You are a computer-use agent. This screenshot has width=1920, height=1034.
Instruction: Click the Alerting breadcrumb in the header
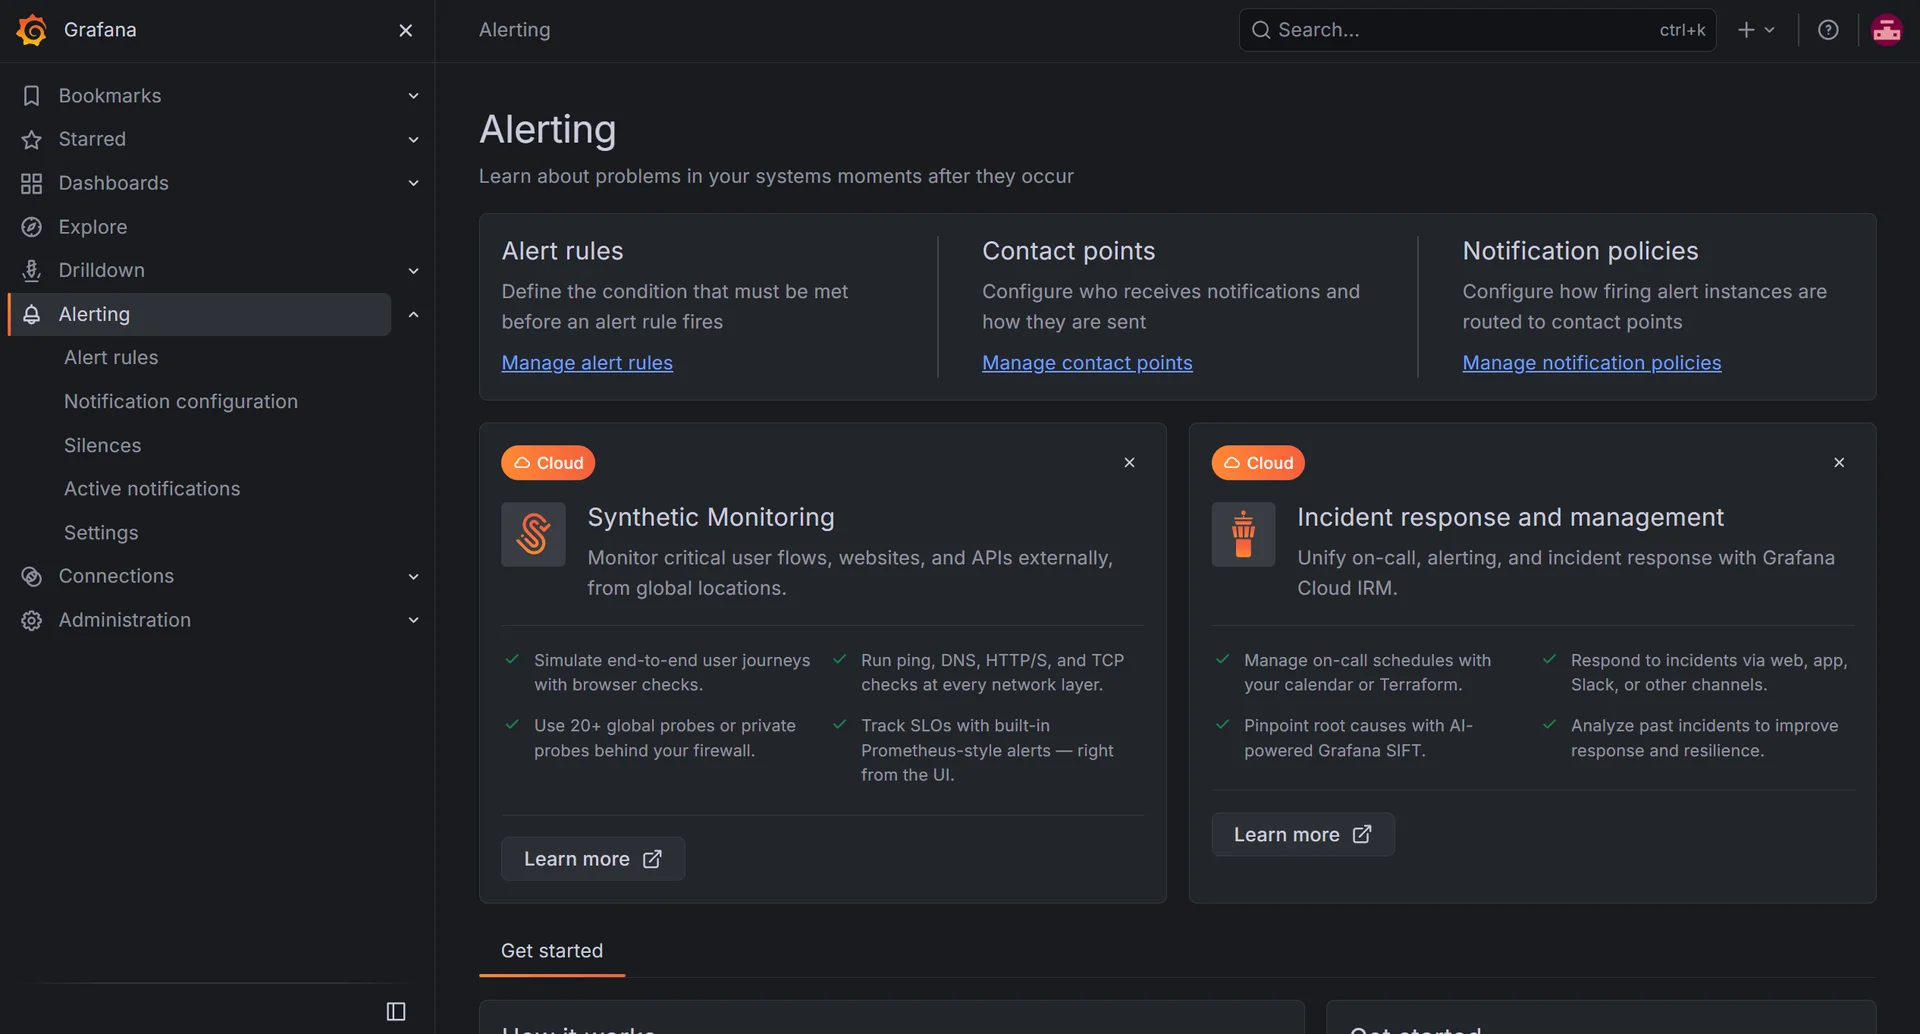(514, 30)
